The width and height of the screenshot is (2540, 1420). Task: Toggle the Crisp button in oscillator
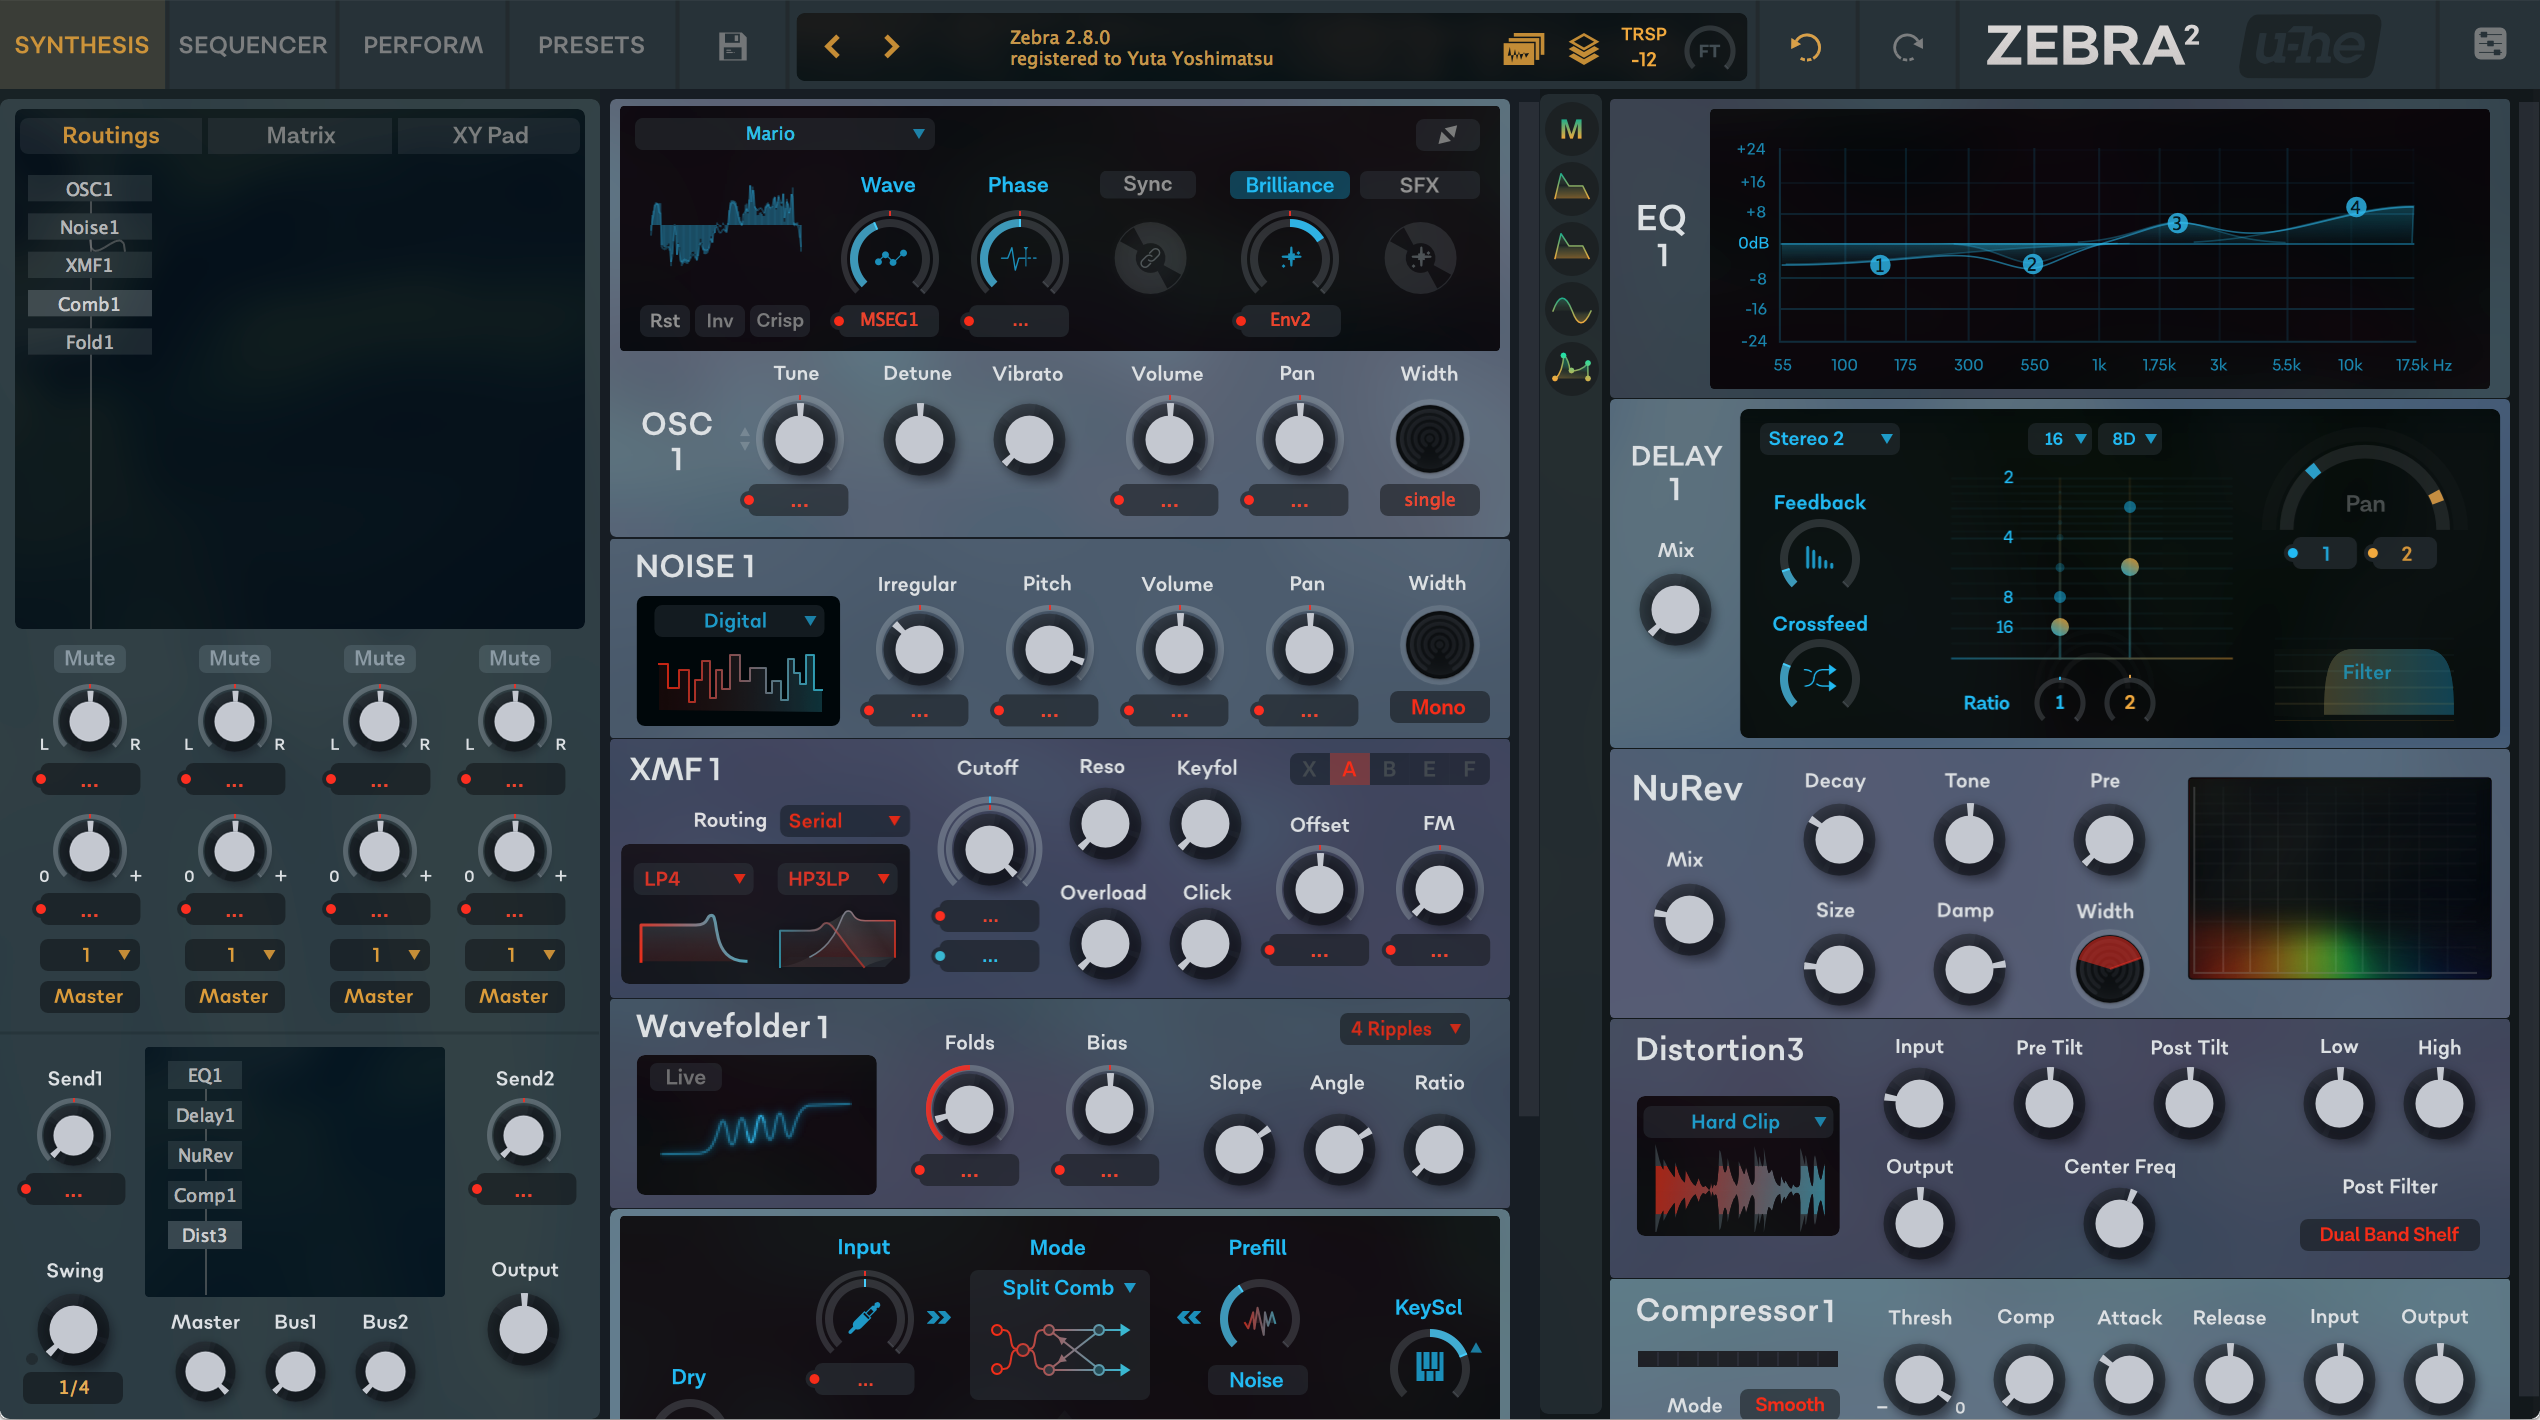tap(780, 320)
